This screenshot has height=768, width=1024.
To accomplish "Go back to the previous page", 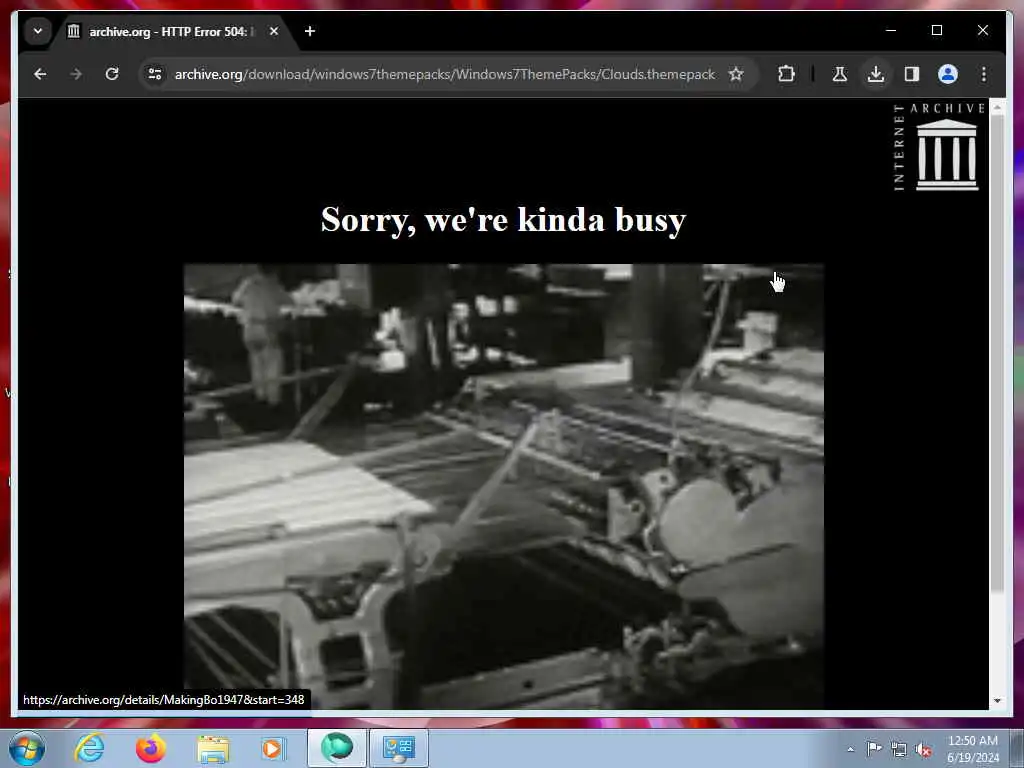I will point(40,74).
